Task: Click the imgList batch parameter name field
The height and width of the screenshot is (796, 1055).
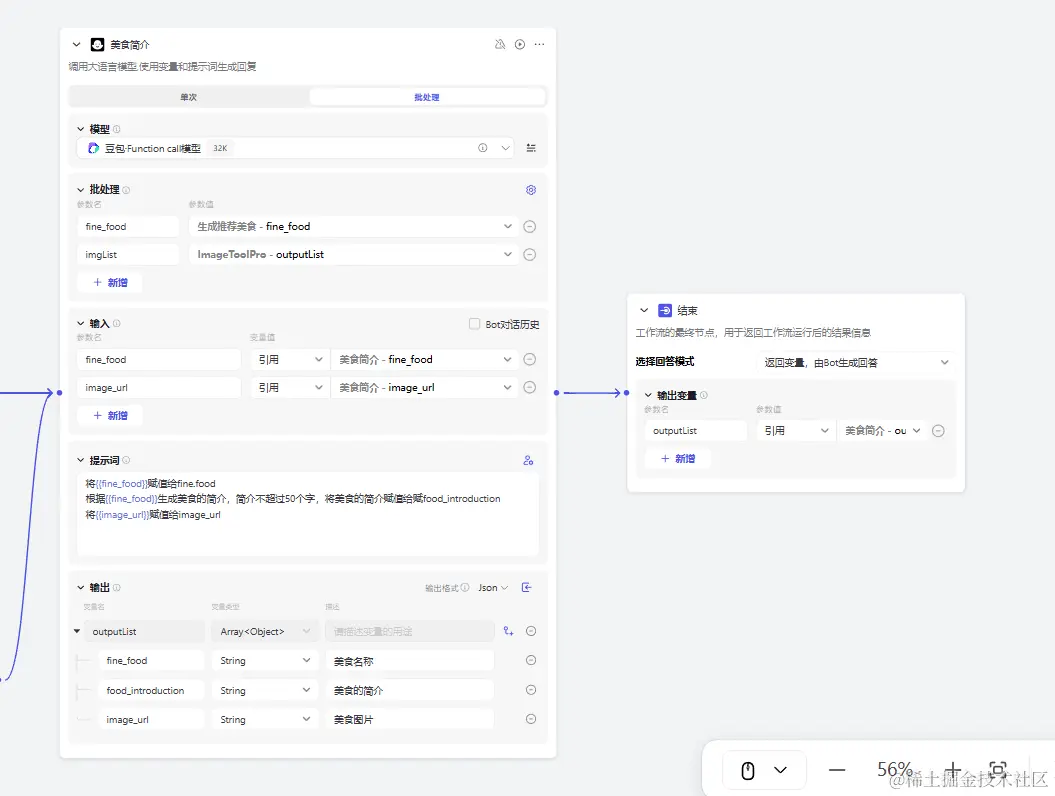Action: 128,254
